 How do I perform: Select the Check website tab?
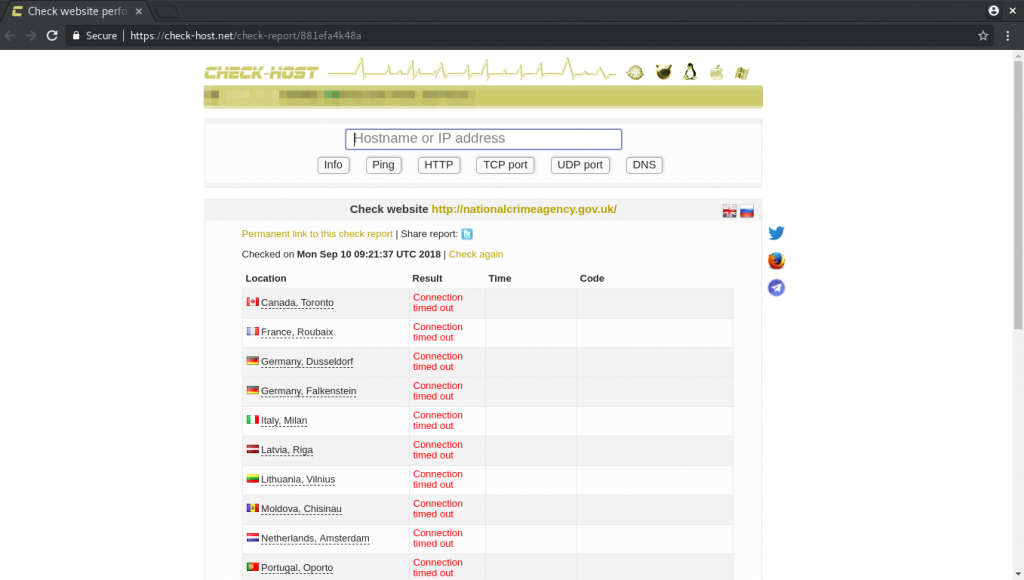[77, 11]
